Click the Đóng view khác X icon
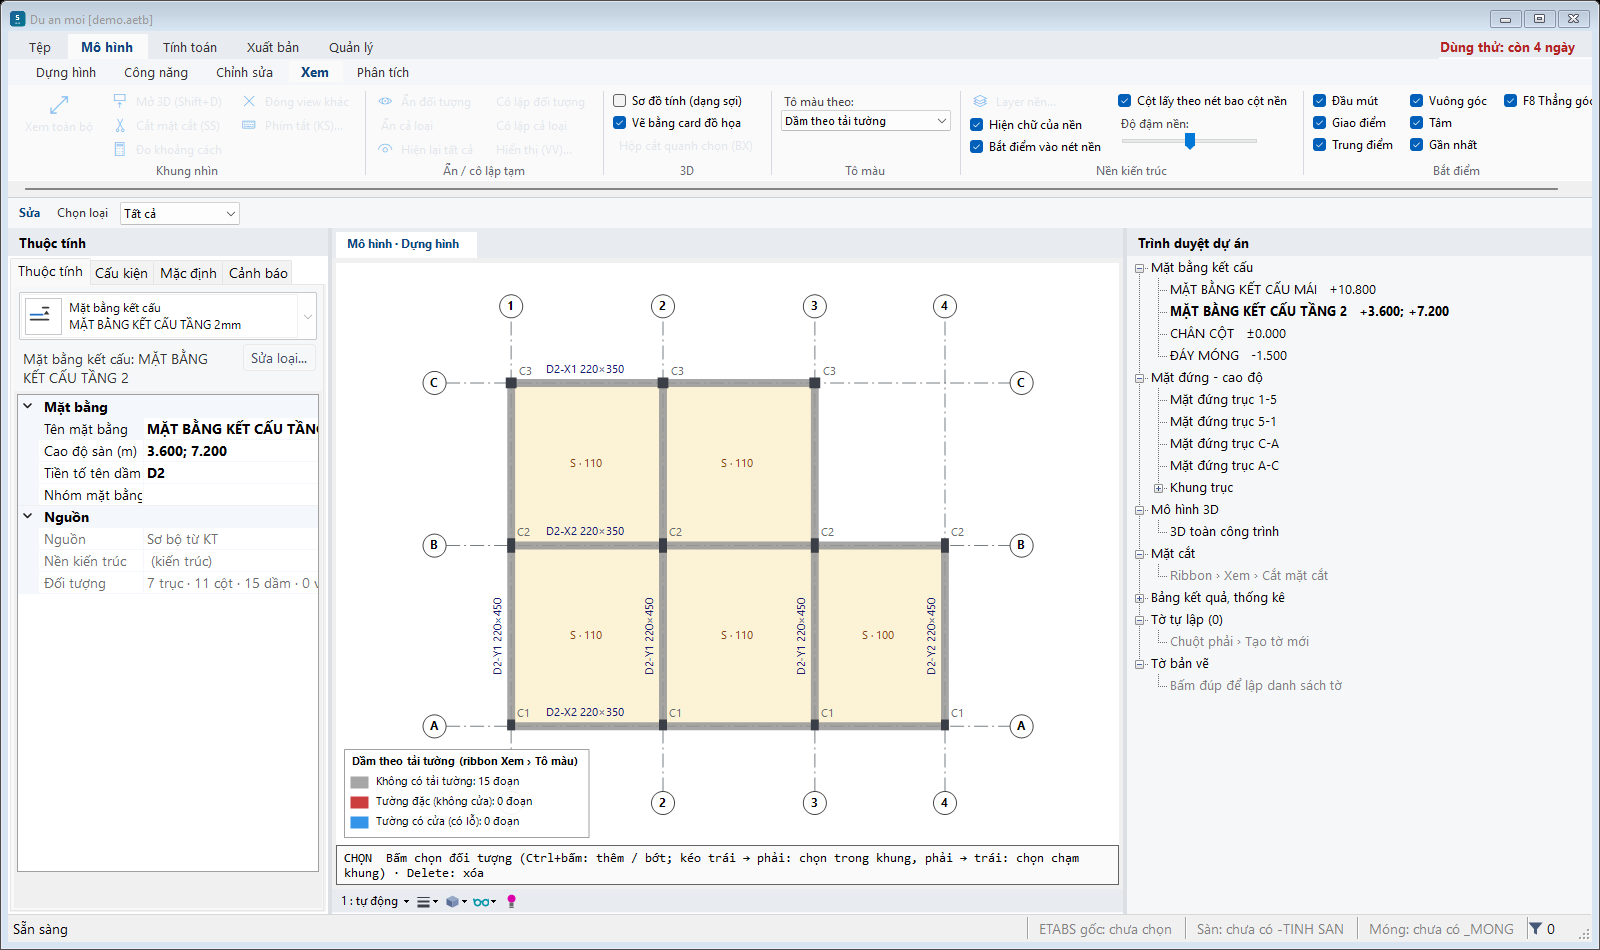 [249, 101]
